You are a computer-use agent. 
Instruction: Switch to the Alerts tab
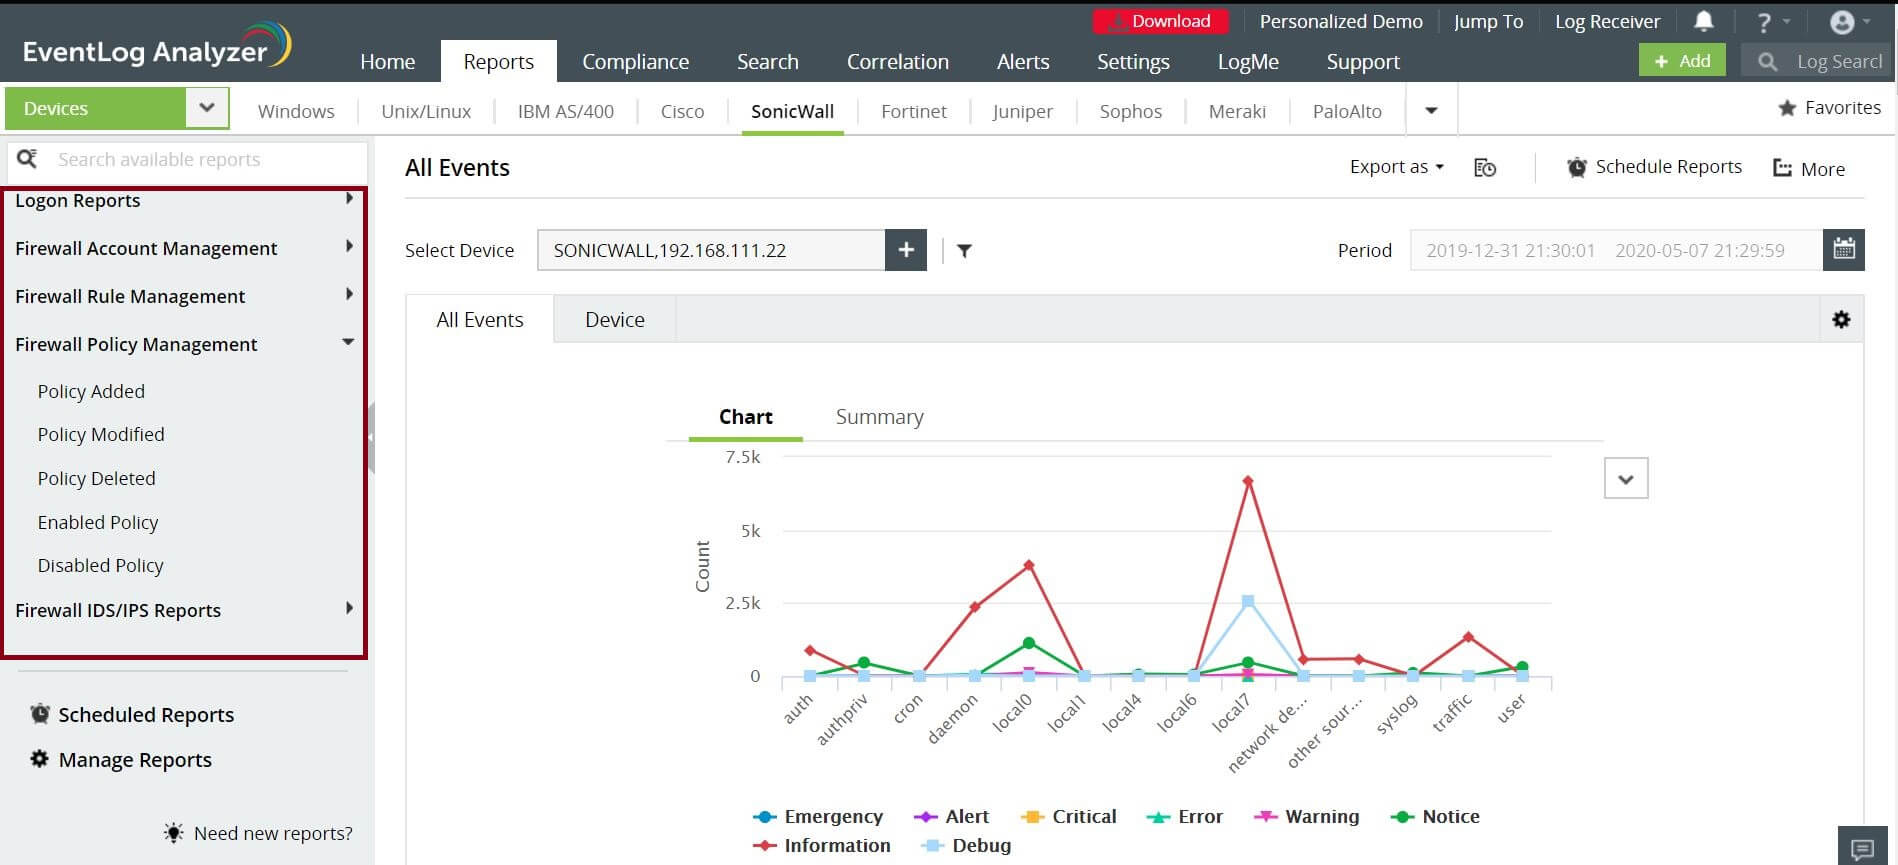1023,61
